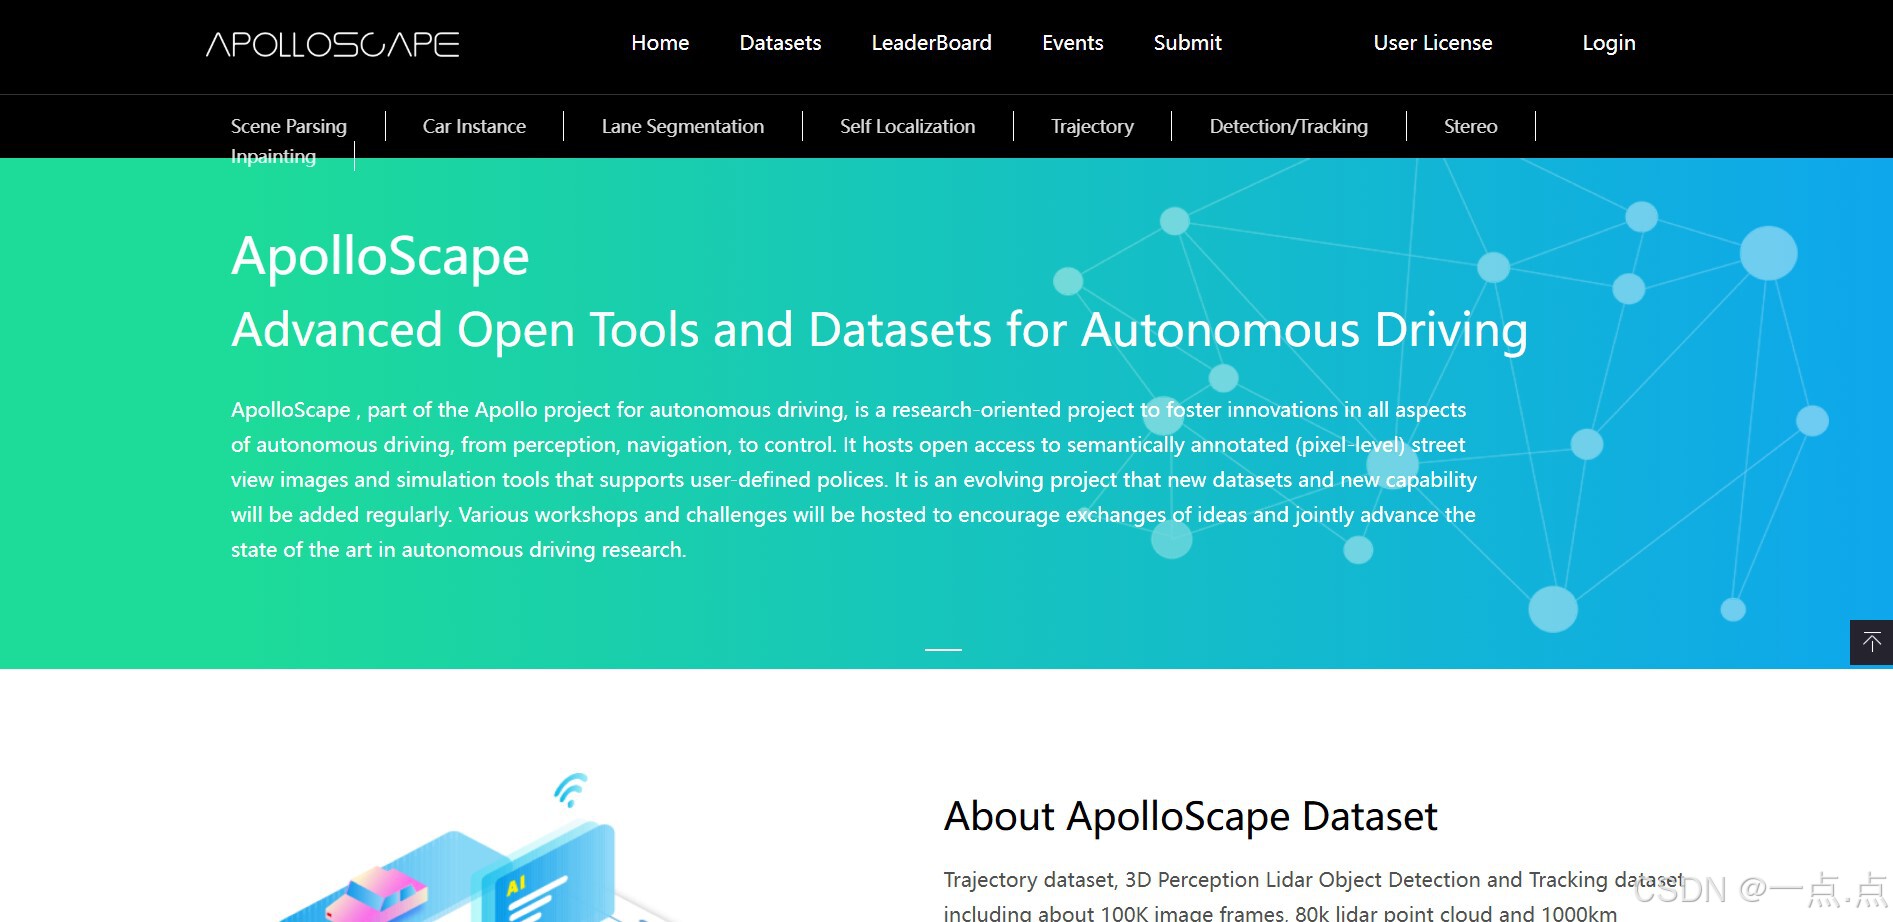The height and width of the screenshot is (922, 1893).
Task: Open the Trajectory dataset tab
Action: point(1092,126)
